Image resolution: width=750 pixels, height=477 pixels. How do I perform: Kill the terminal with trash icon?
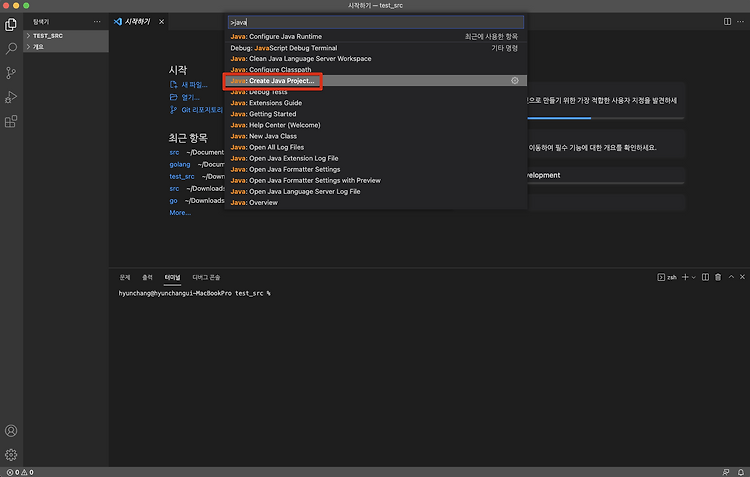[718, 277]
